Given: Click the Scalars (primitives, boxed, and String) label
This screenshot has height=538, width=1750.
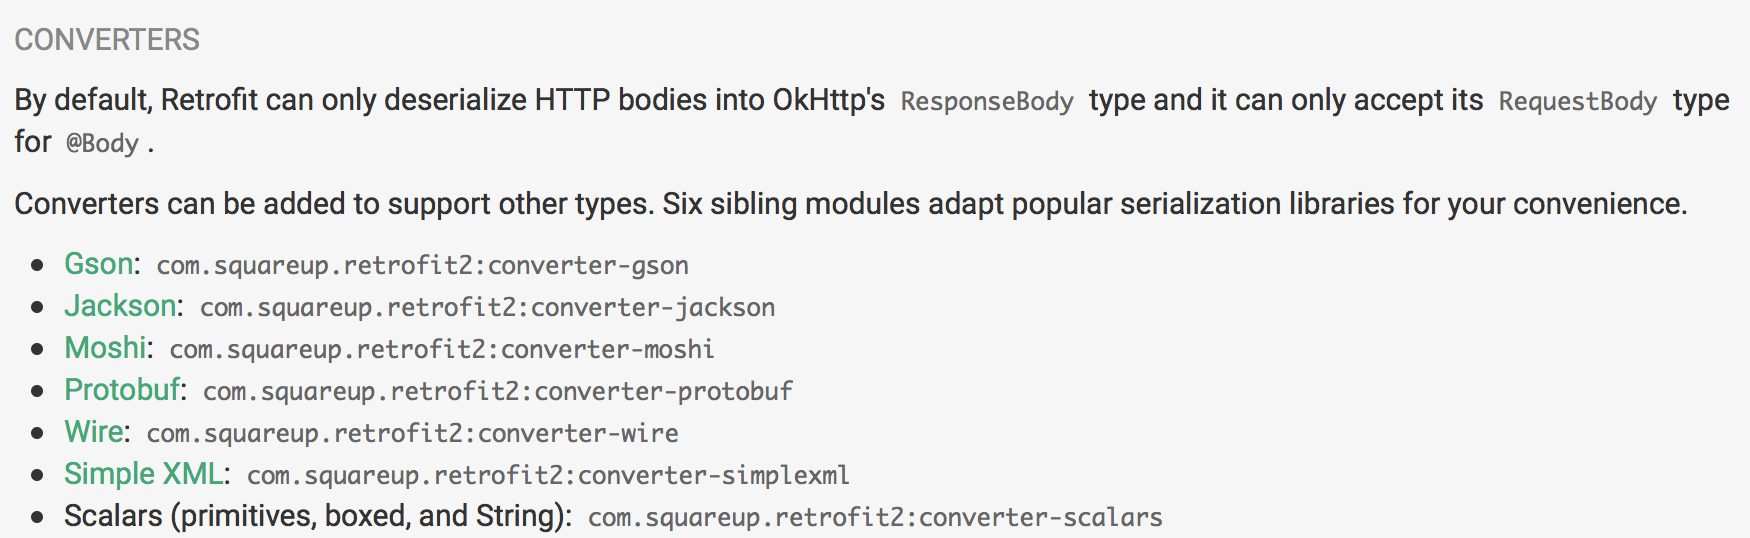Looking at the screenshot, I should (316, 516).
